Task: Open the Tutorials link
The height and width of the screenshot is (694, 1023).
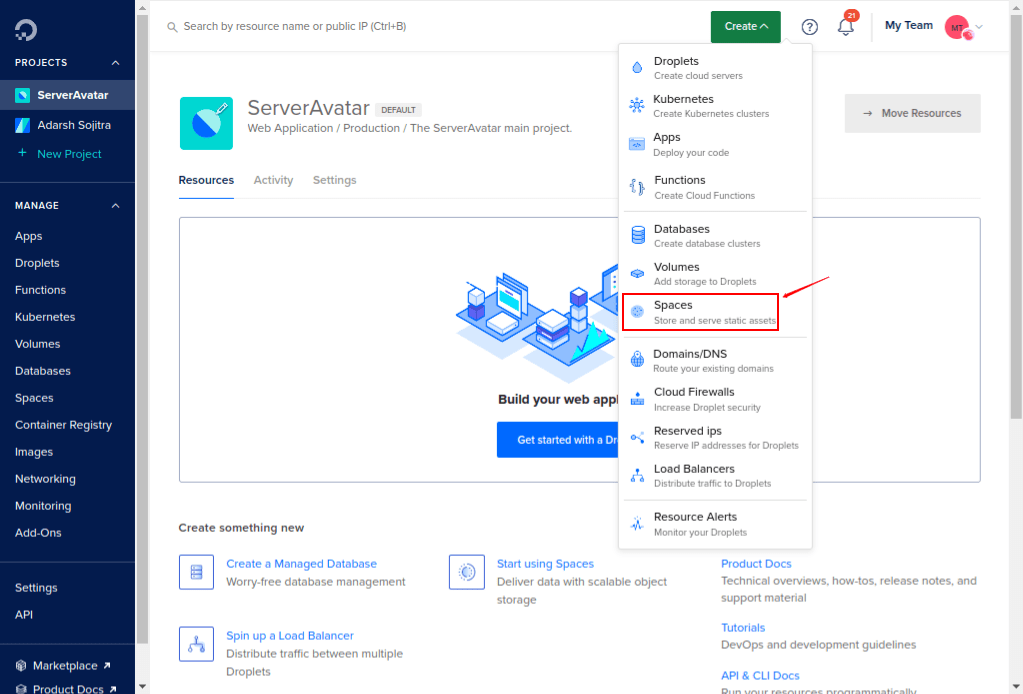Action: 743,627
